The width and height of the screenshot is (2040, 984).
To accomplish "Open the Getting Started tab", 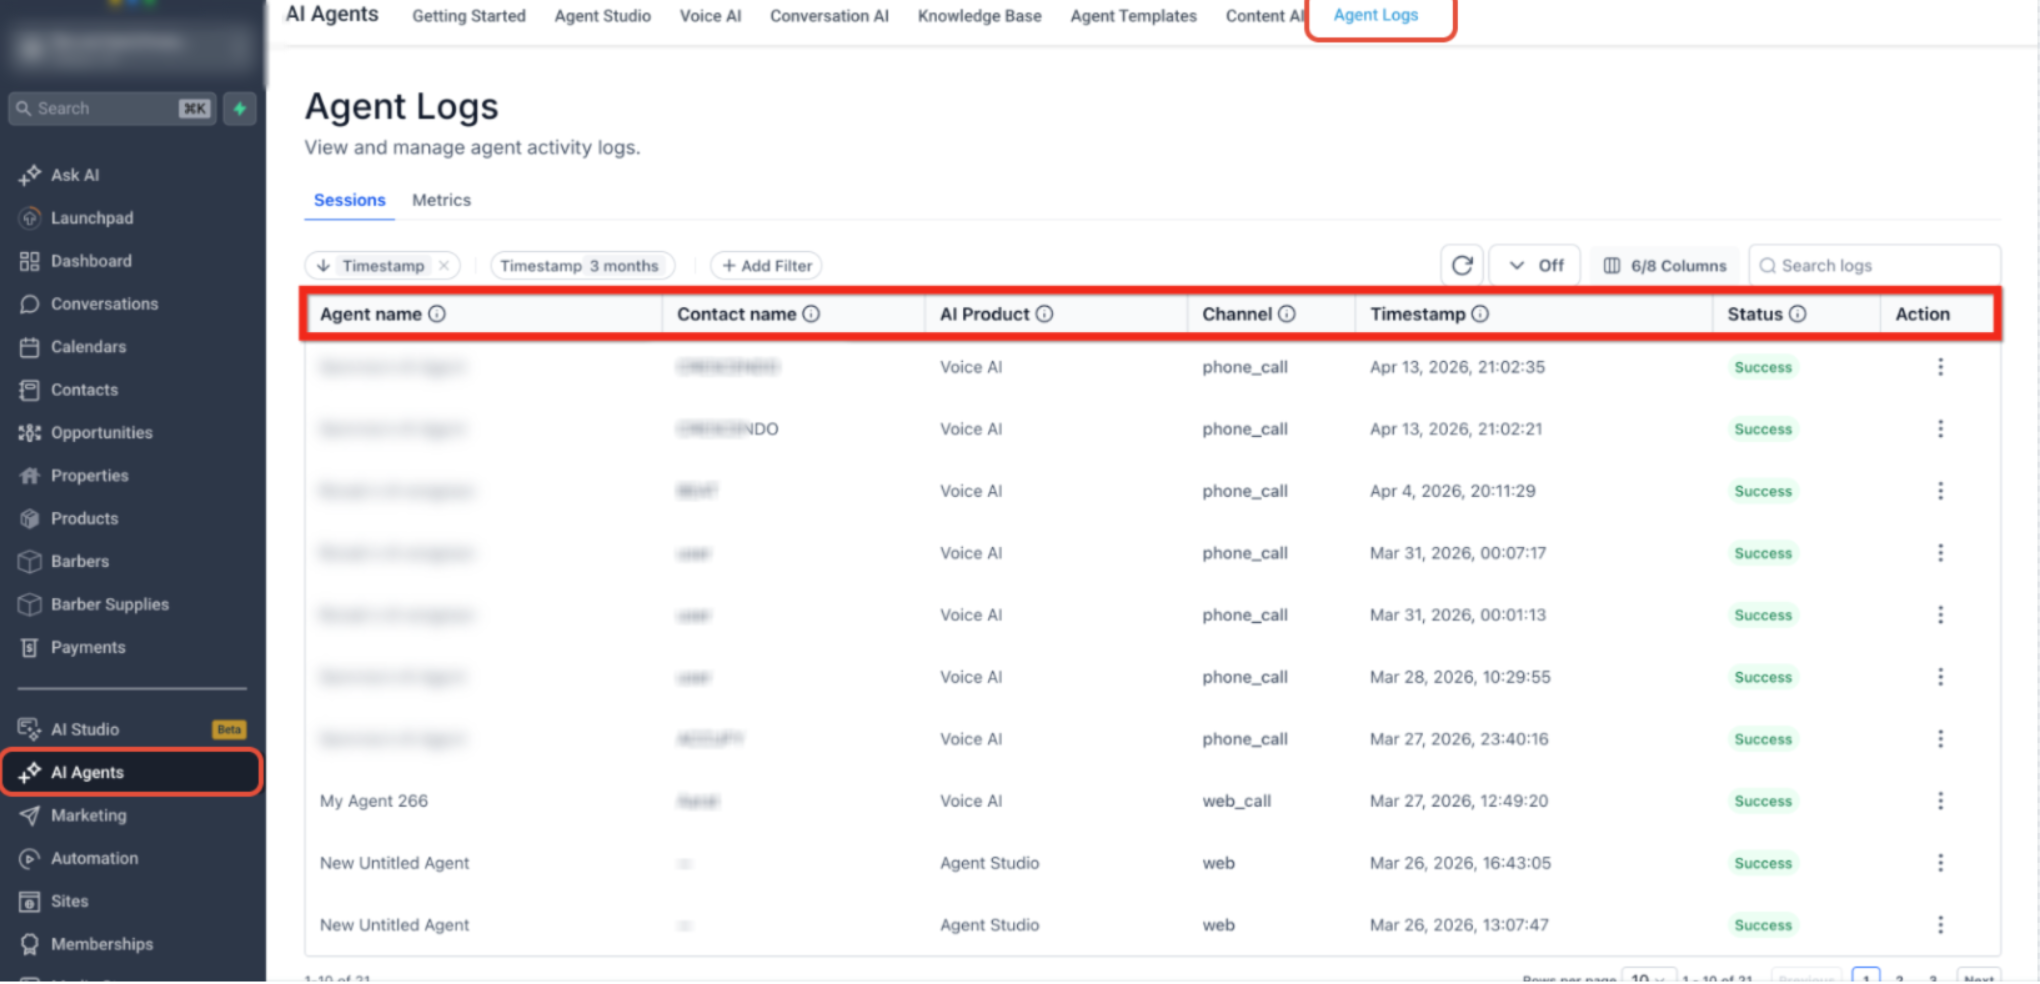I will pos(469,16).
